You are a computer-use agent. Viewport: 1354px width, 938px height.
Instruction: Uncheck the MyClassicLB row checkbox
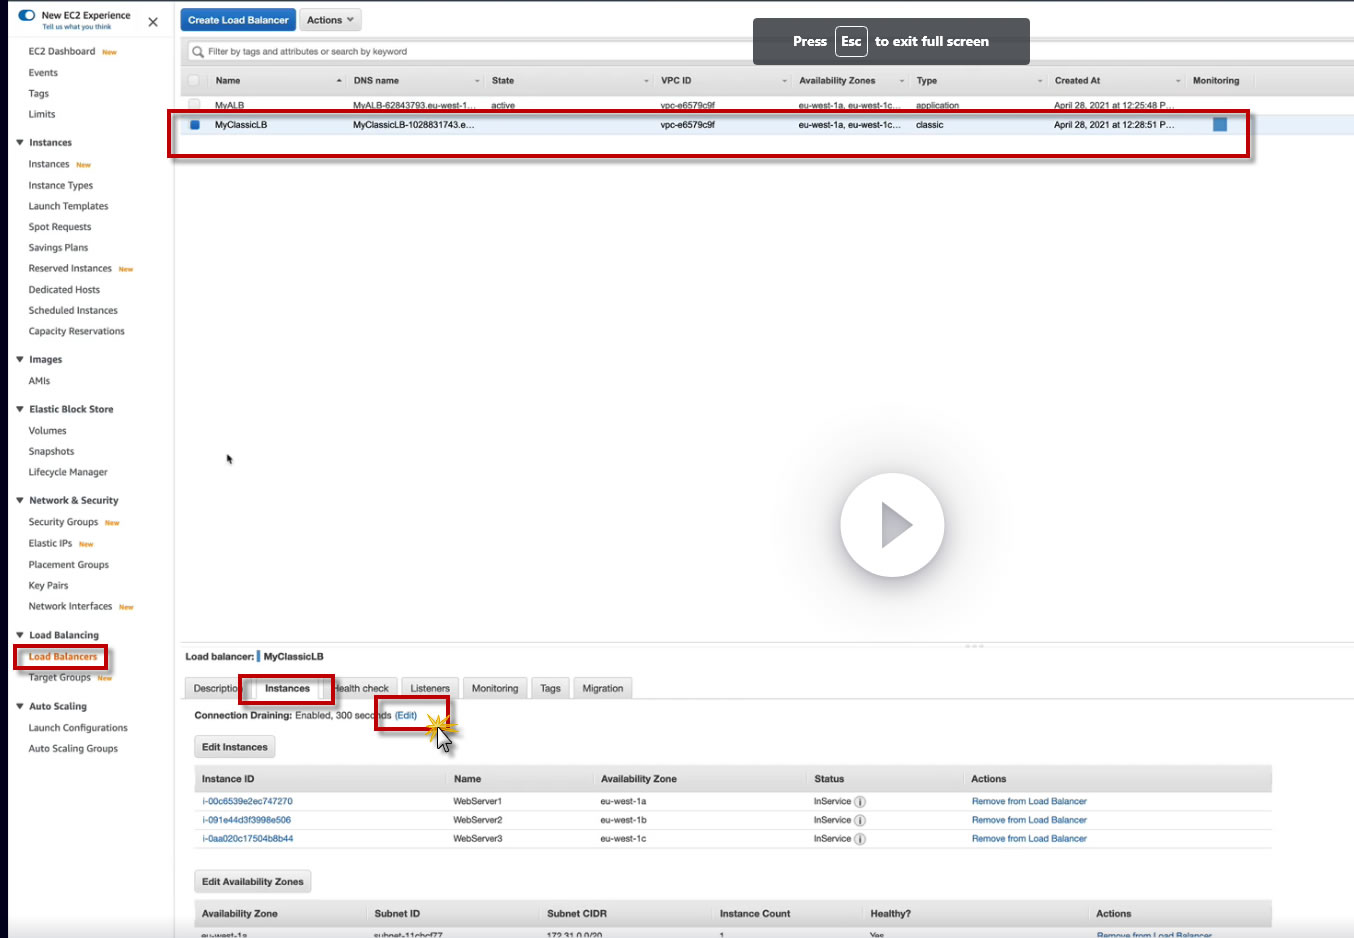(x=195, y=125)
